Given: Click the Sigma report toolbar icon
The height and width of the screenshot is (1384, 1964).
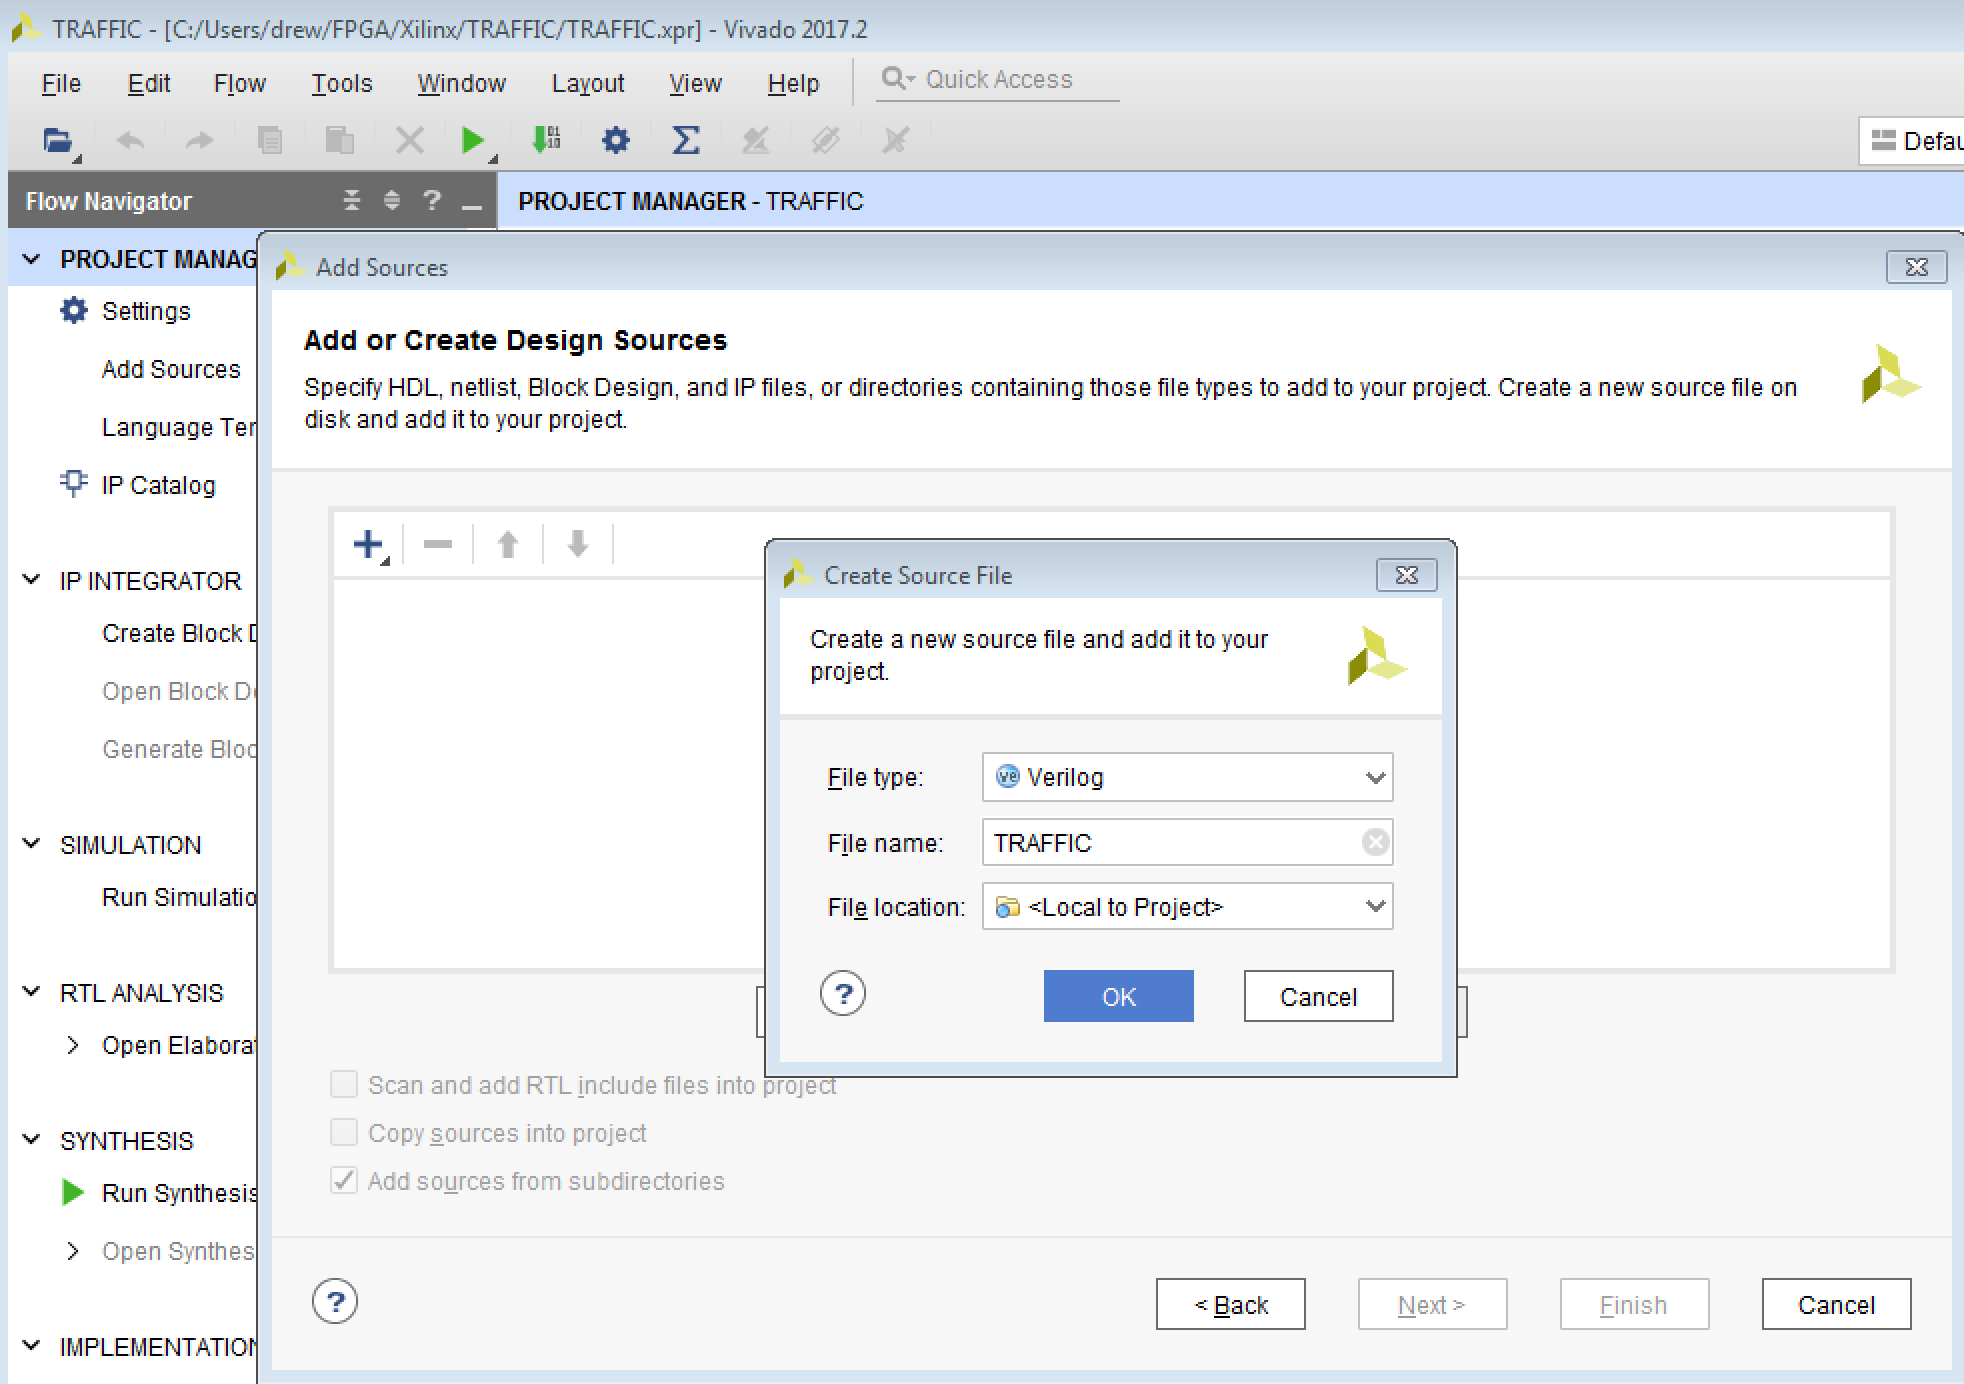Looking at the screenshot, I should click(x=686, y=140).
